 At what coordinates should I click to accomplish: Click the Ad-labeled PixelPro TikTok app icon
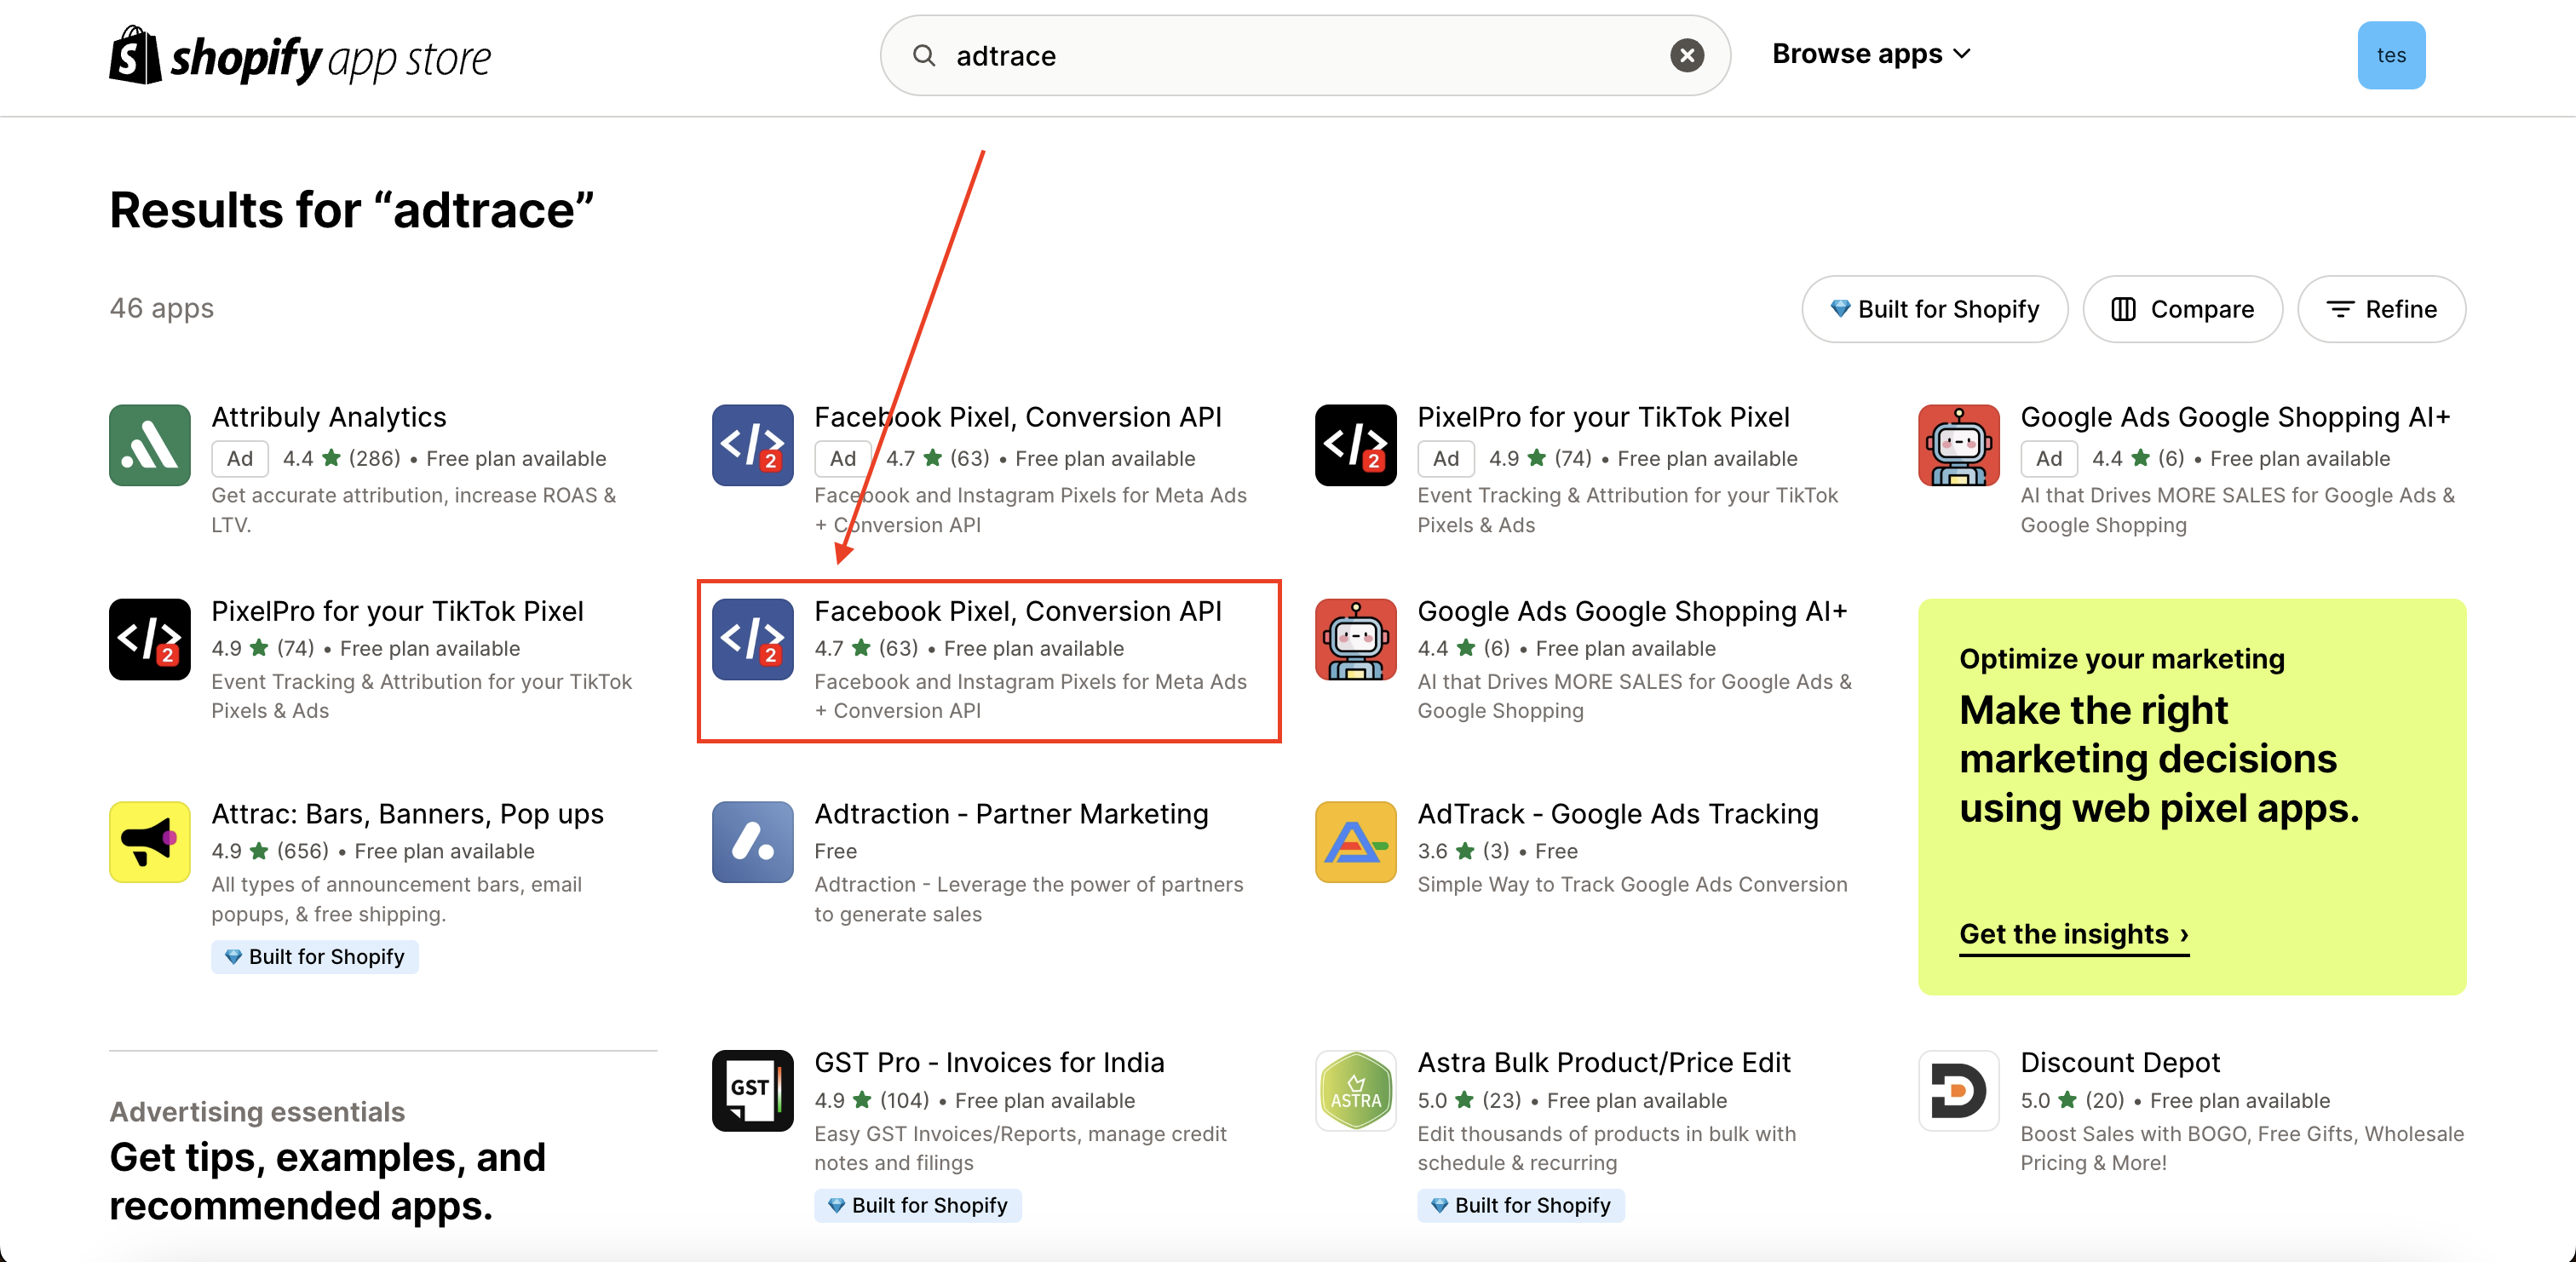1356,445
